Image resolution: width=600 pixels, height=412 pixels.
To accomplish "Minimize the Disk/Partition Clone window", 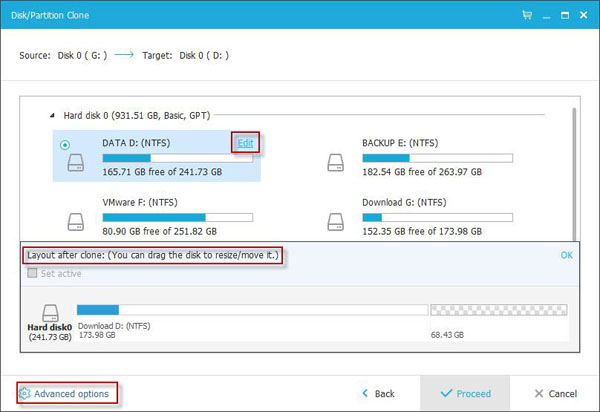I will 546,16.
